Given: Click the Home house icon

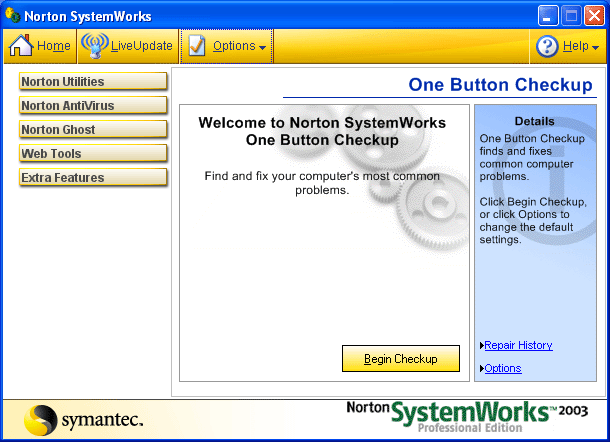Looking at the screenshot, I should [22, 46].
